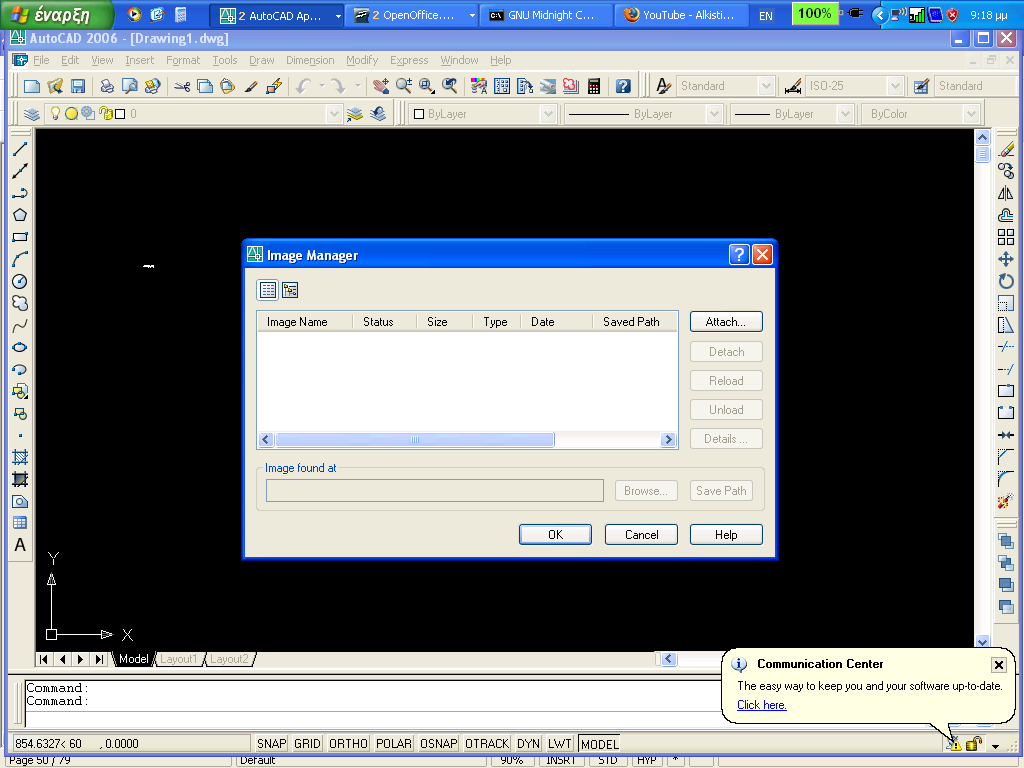Open the status bar tray menu arrow

click(995, 745)
